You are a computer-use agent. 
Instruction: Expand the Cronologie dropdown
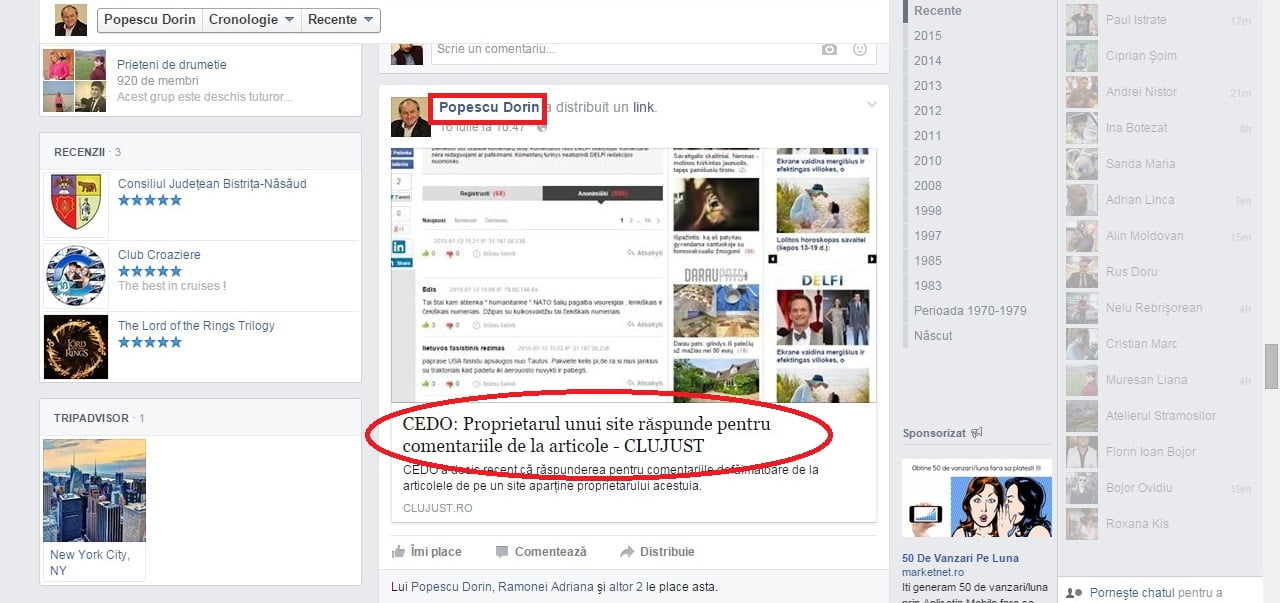(251, 19)
